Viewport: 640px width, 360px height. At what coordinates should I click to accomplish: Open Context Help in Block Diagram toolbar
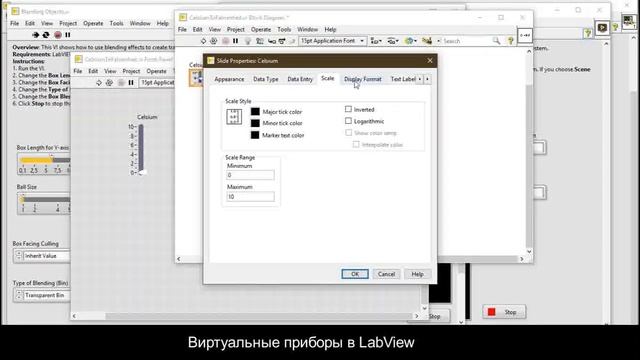point(510,41)
